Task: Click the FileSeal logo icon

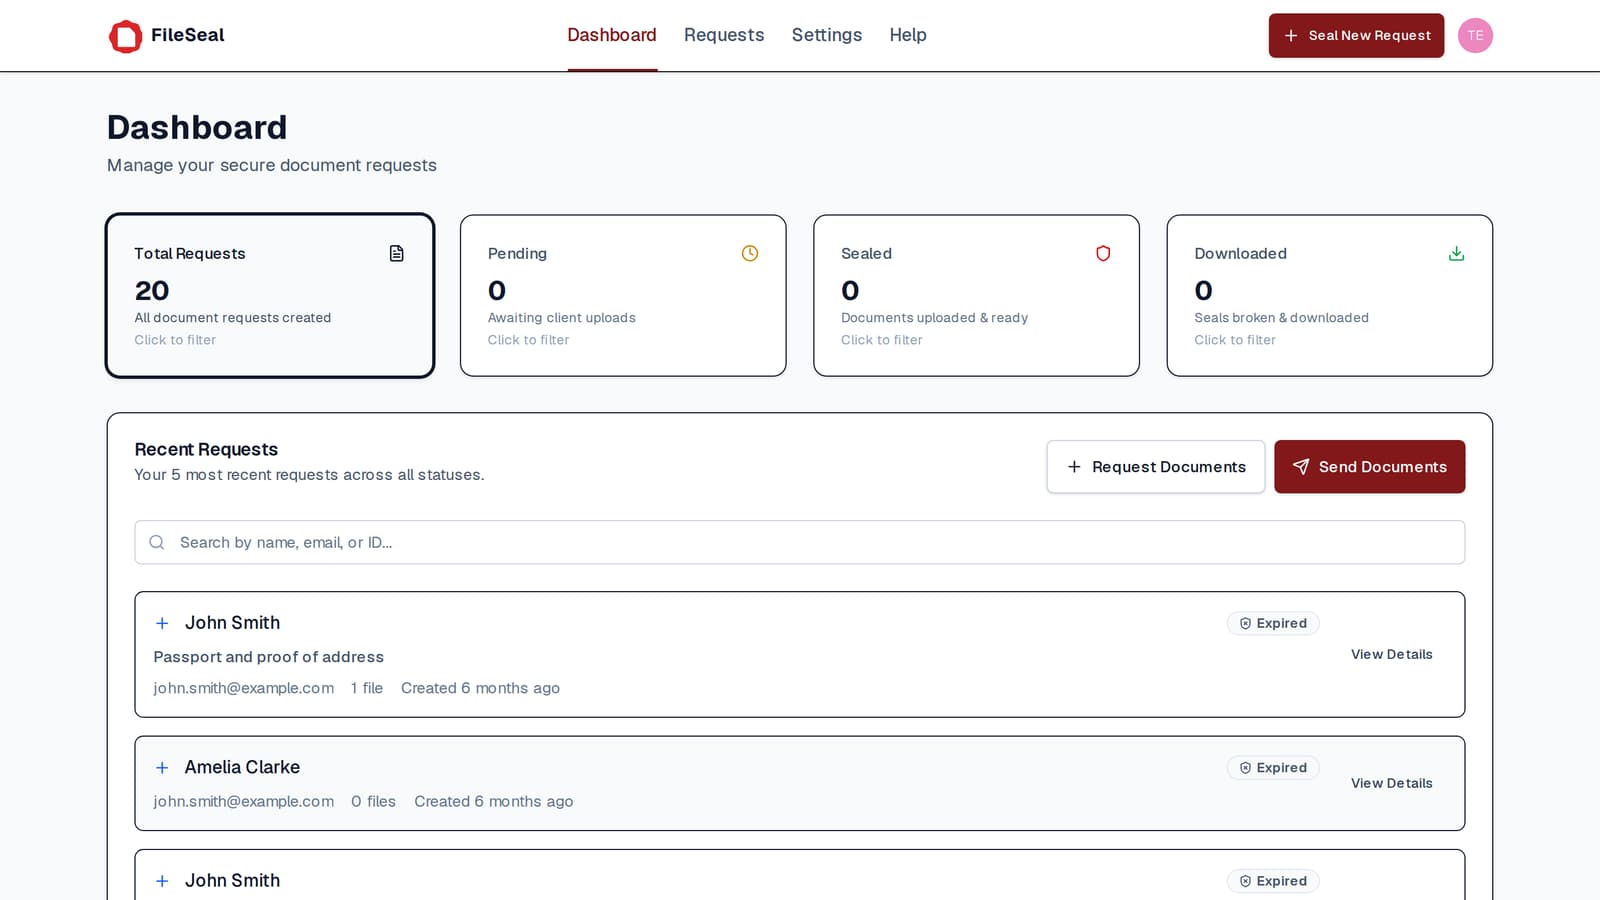Action: 125,36
